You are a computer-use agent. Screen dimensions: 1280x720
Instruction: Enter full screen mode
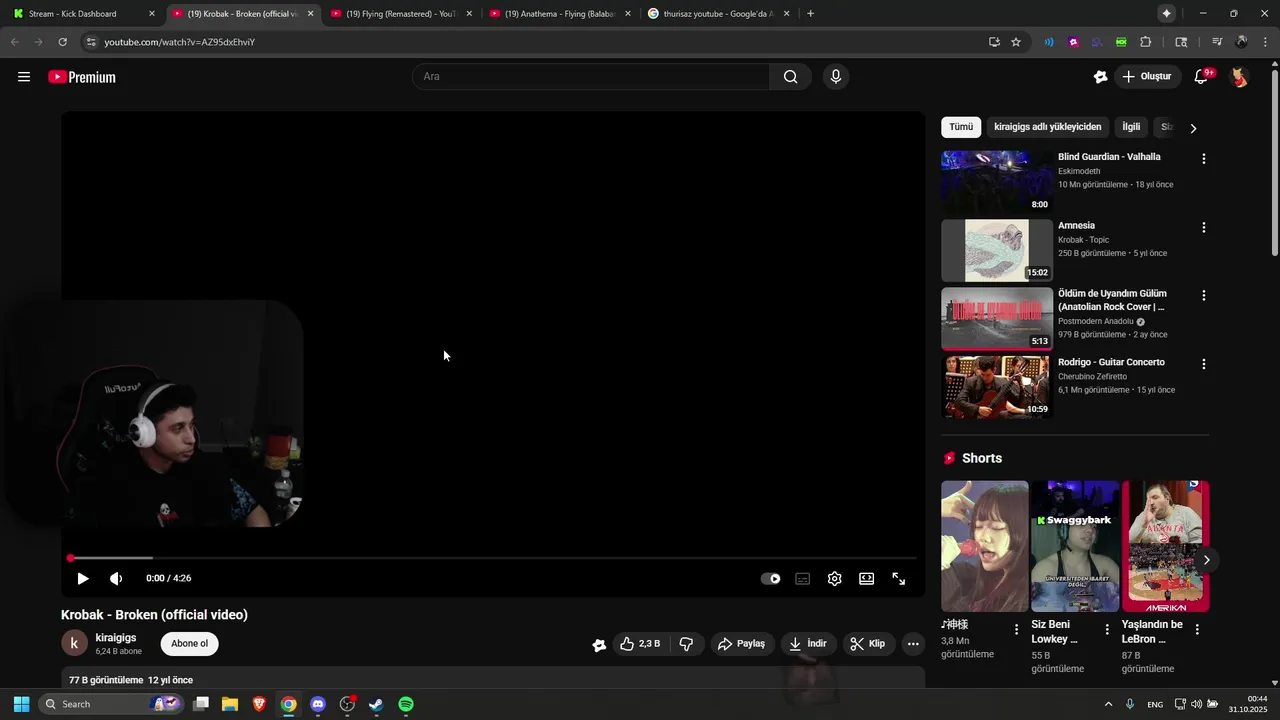[899, 578]
